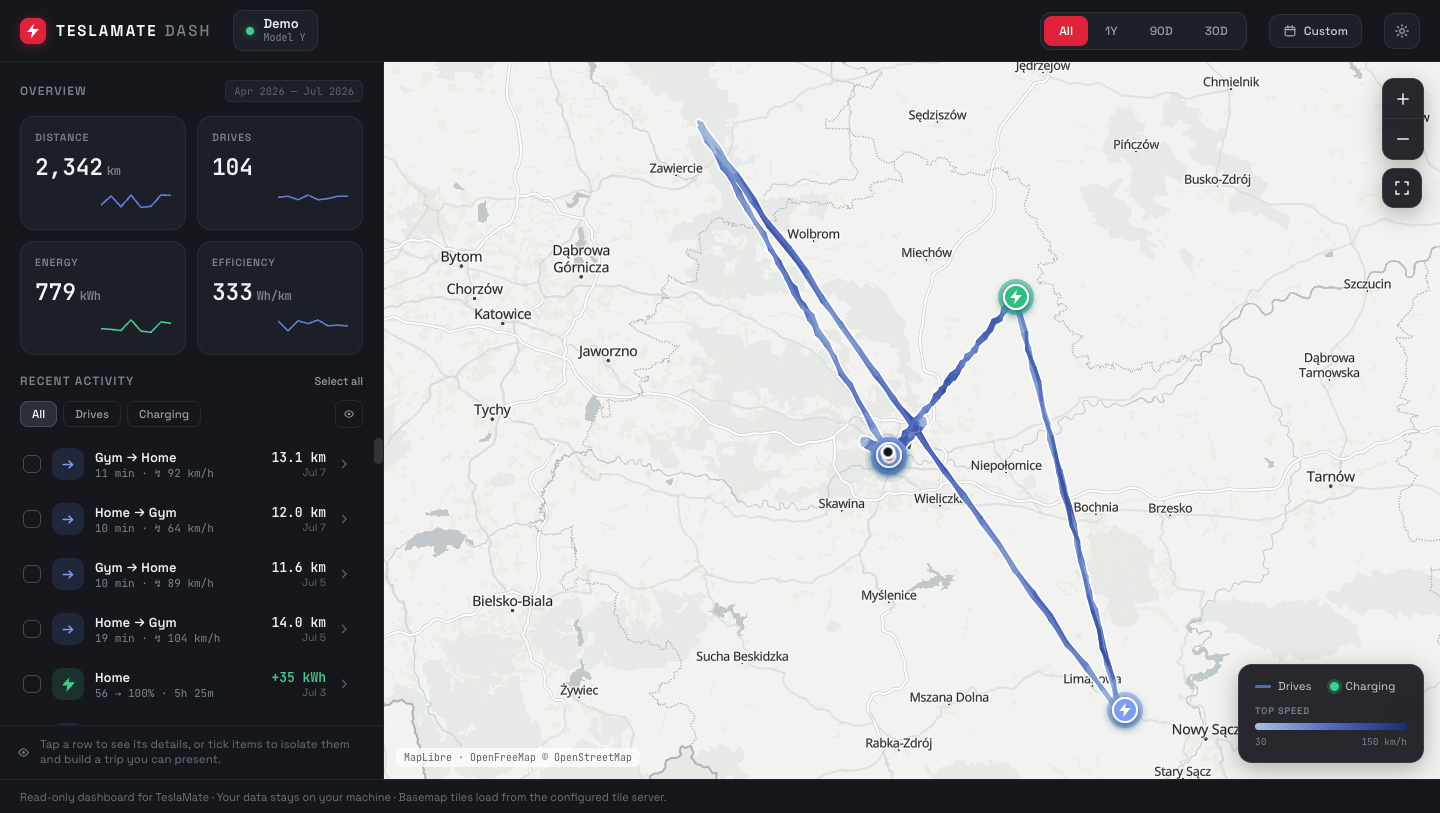Open the Demo Model Y vehicle selector
1440x813 pixels.
[x=275, y=31]
